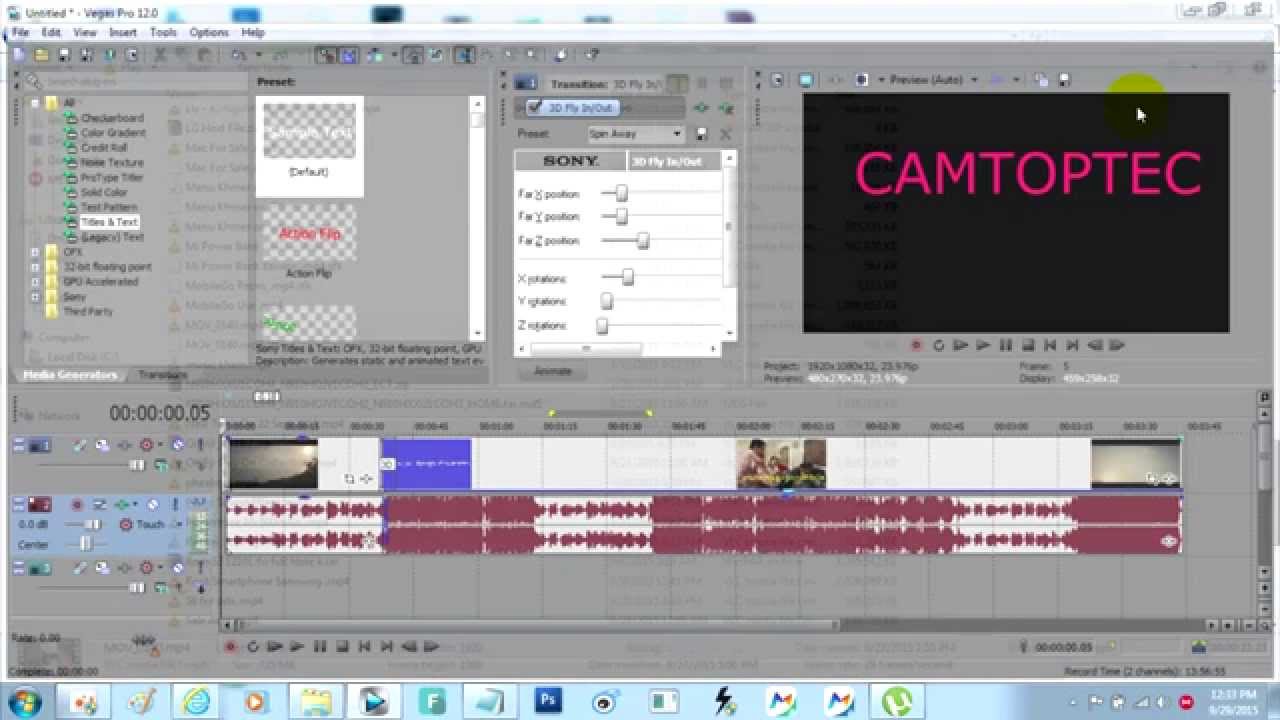The width and height of the screenshot is (1280, 720).
Task: Save the transition preset
Action: pyautogui.click(x=702, y=133)
